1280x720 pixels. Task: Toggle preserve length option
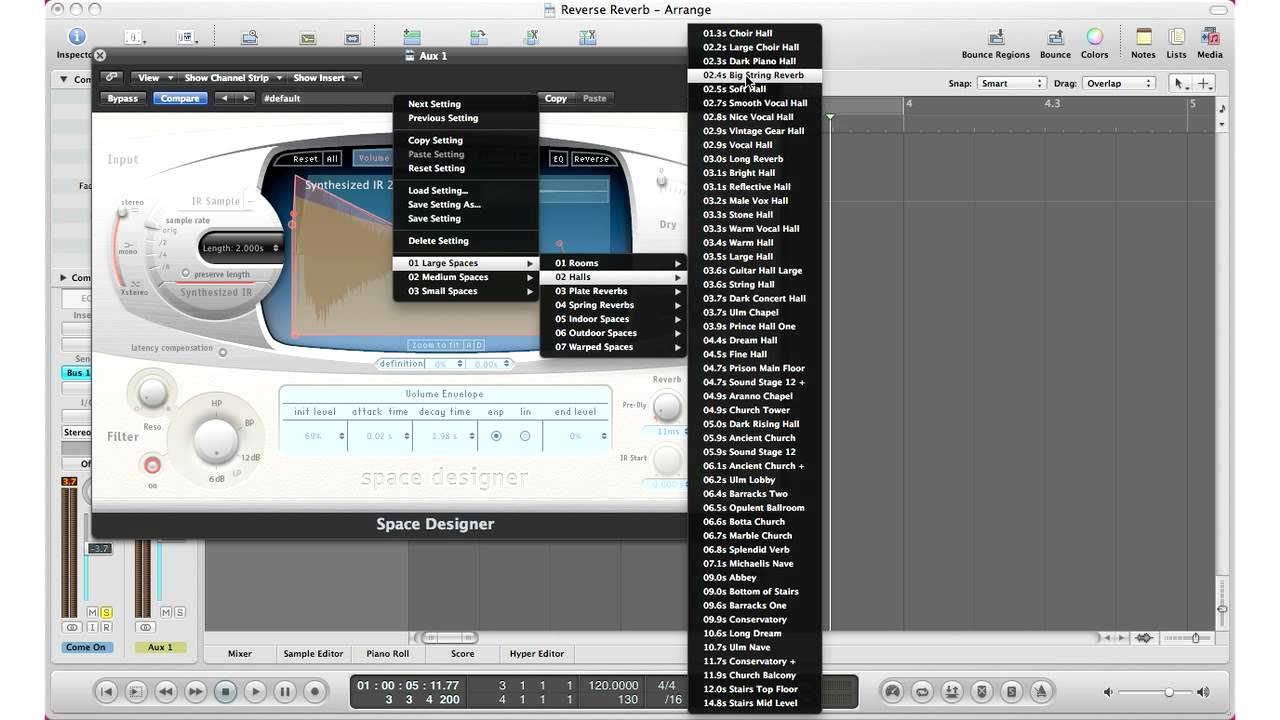coord(186,274)
